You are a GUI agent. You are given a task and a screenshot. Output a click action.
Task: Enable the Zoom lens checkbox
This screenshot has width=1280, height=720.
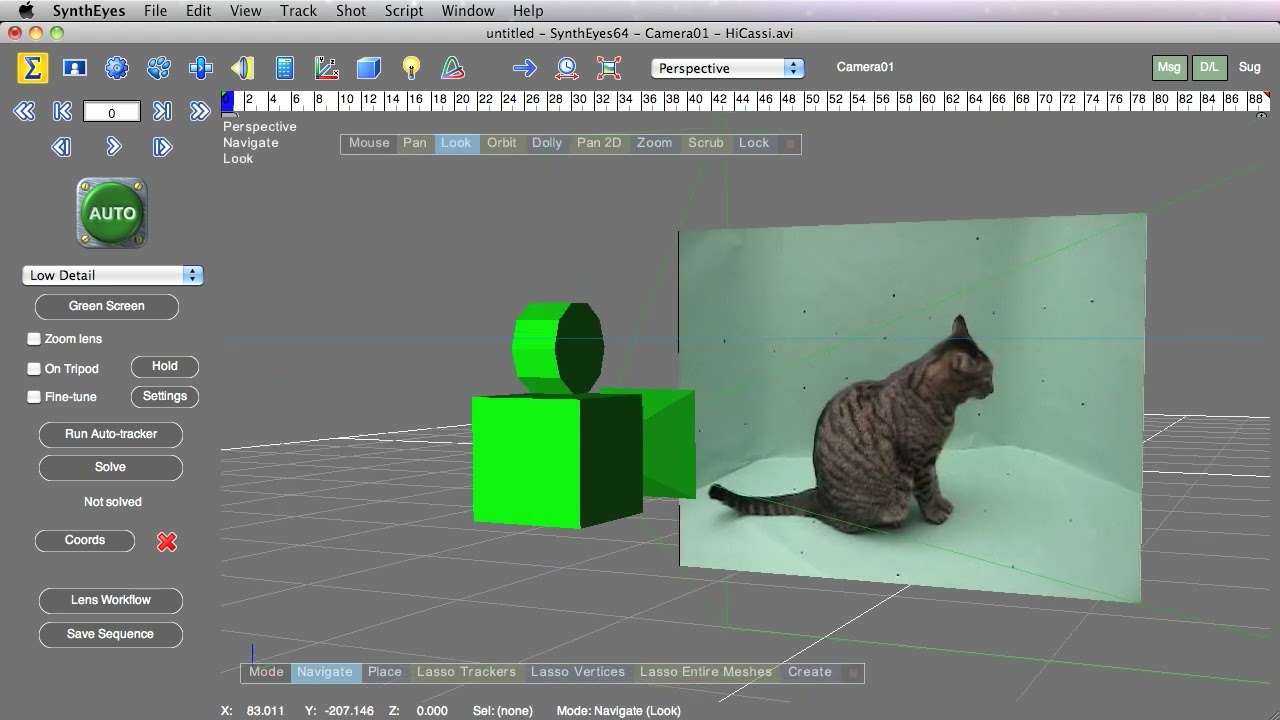click(x=34, y=339)
